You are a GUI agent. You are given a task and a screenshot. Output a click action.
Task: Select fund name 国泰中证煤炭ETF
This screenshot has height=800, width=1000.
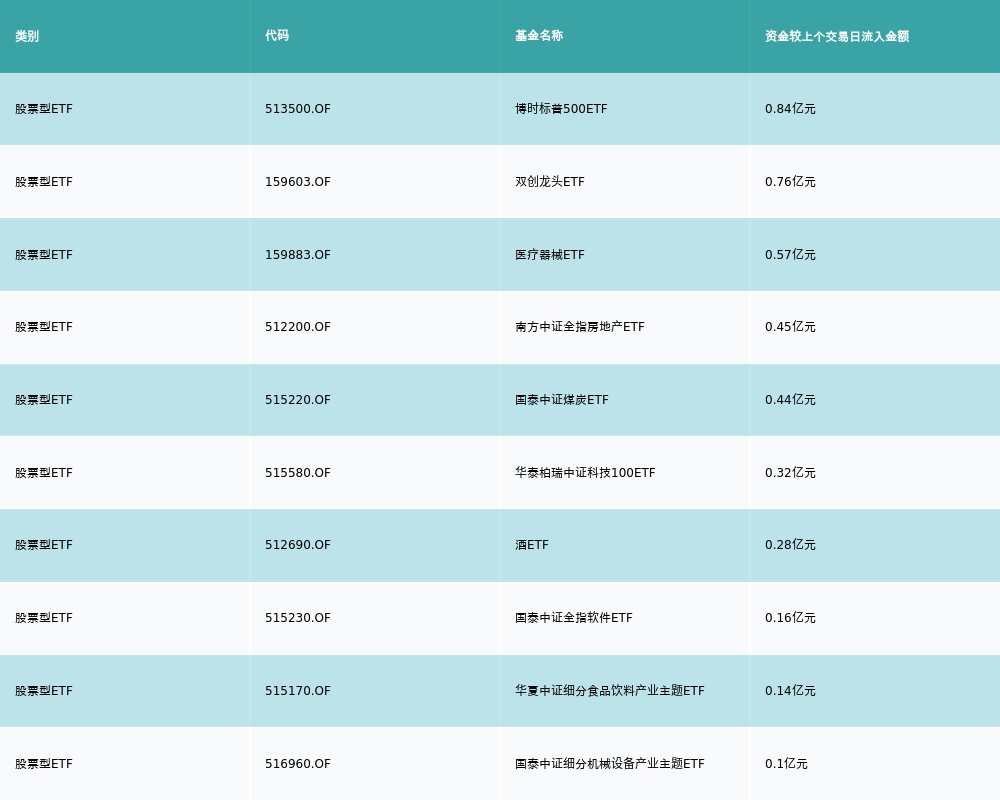pos(562,400)
